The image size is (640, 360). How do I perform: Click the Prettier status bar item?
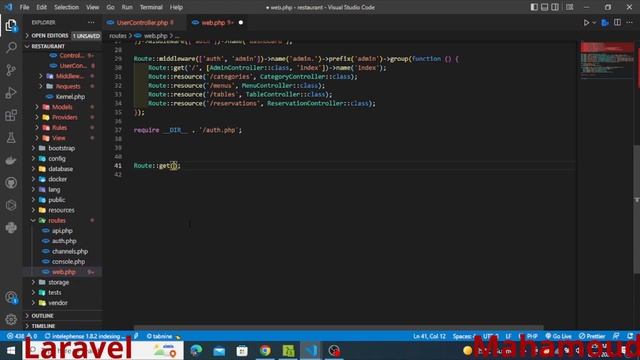click(592, 336)
